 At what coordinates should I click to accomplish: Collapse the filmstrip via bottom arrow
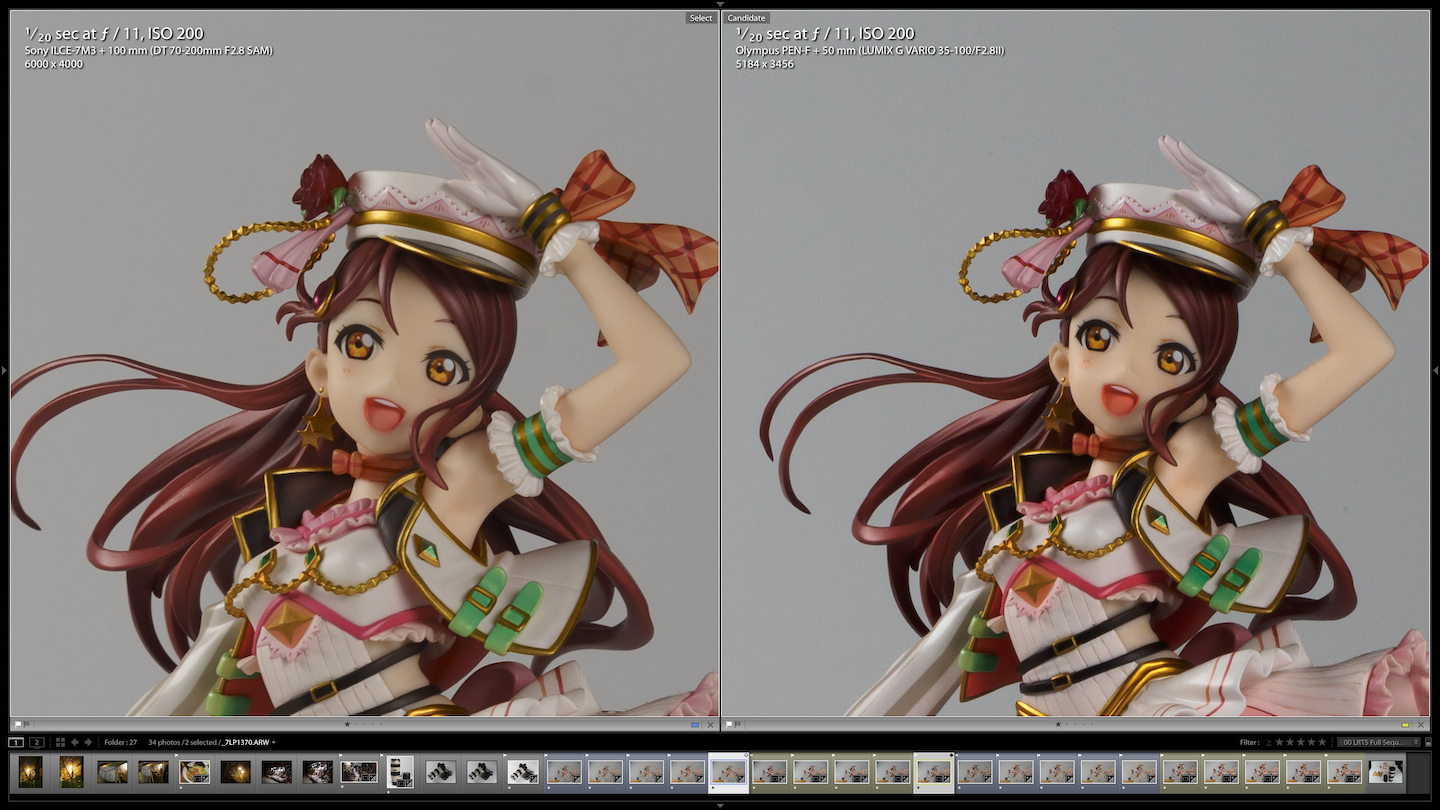[720, 805]
